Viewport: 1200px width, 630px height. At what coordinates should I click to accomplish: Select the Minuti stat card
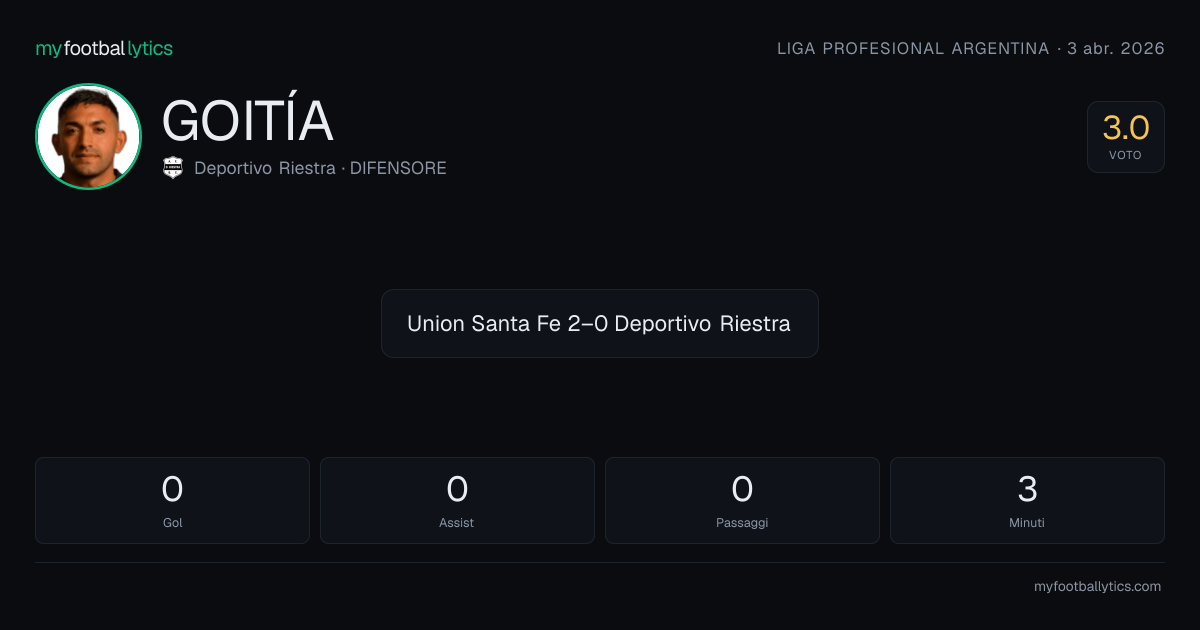coord(1027,500)
